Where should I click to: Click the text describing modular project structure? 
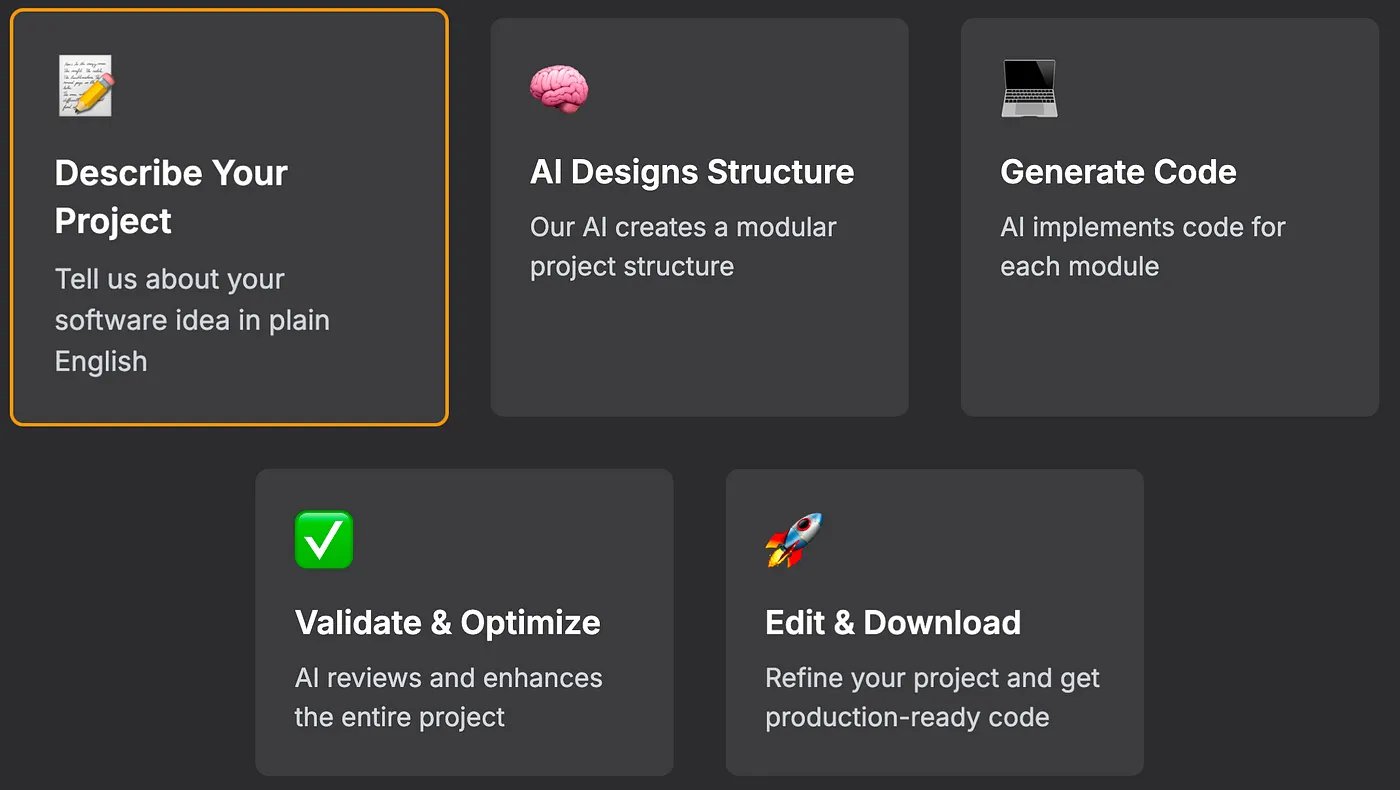click(x=683, y=246)
